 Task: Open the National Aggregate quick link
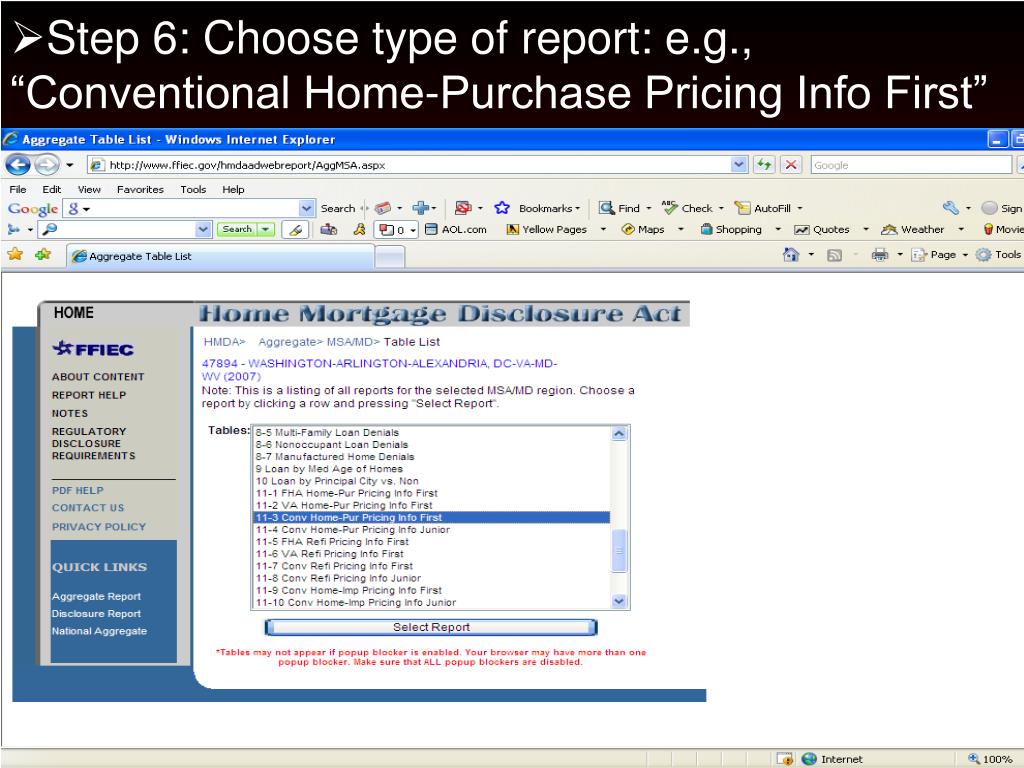(99, 631)
